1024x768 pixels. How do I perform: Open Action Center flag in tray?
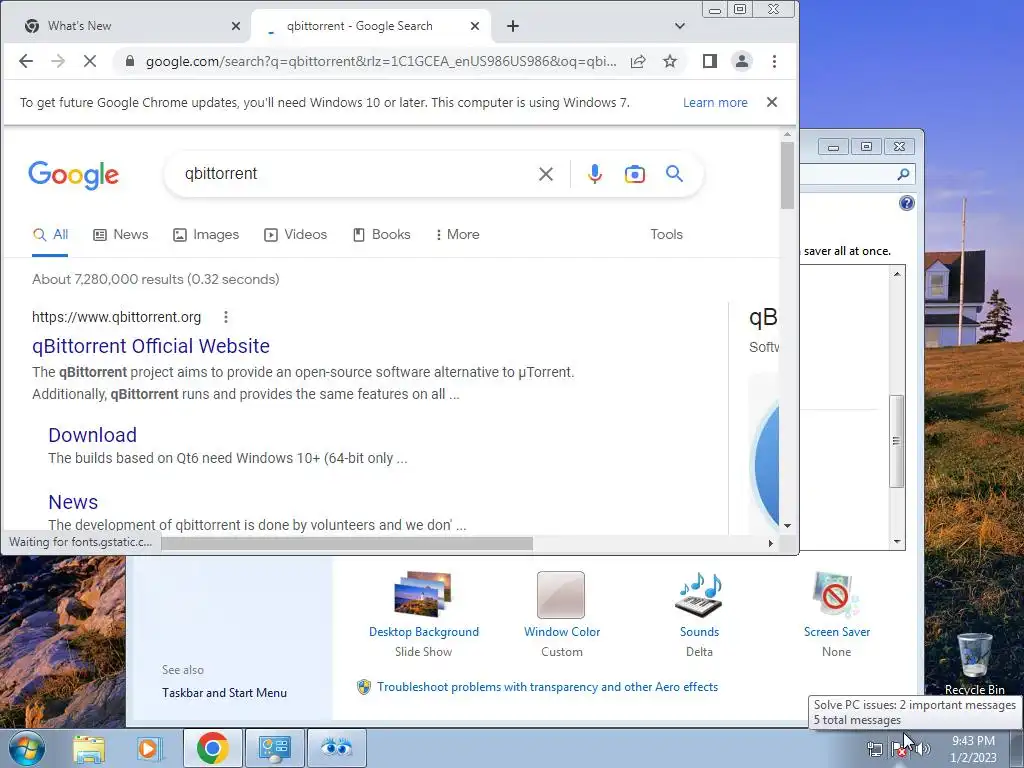pyautogui.click(x=897, y=748)
